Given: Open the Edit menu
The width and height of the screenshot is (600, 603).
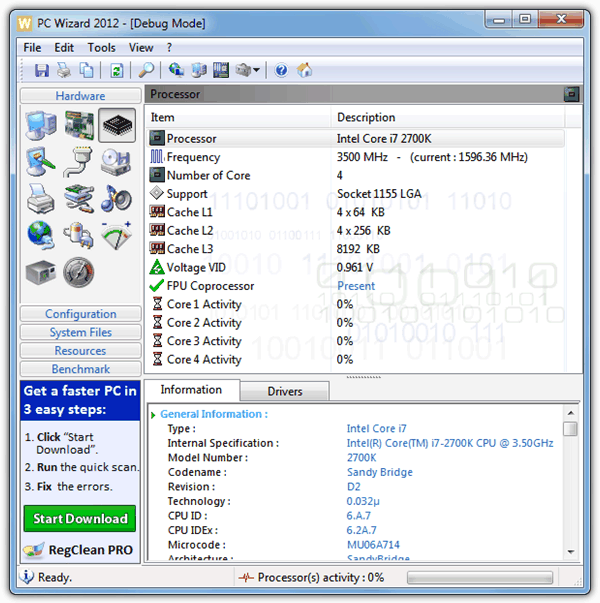Looking at the screenshot, I should [x=64, y=48].
